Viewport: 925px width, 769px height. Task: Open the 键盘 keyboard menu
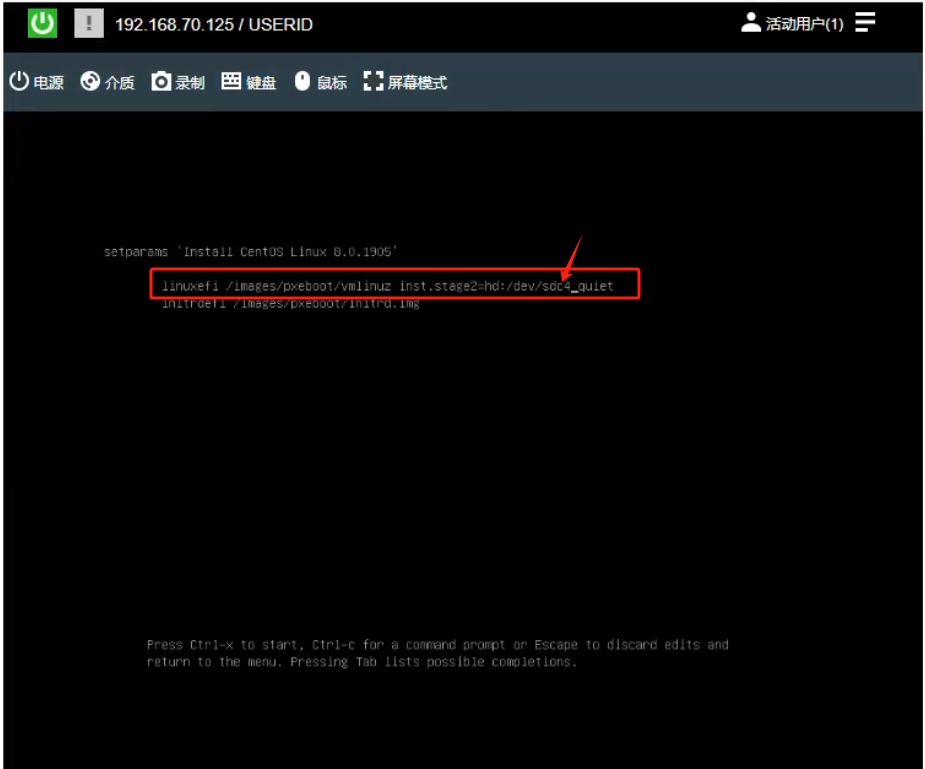coord(249,81)
